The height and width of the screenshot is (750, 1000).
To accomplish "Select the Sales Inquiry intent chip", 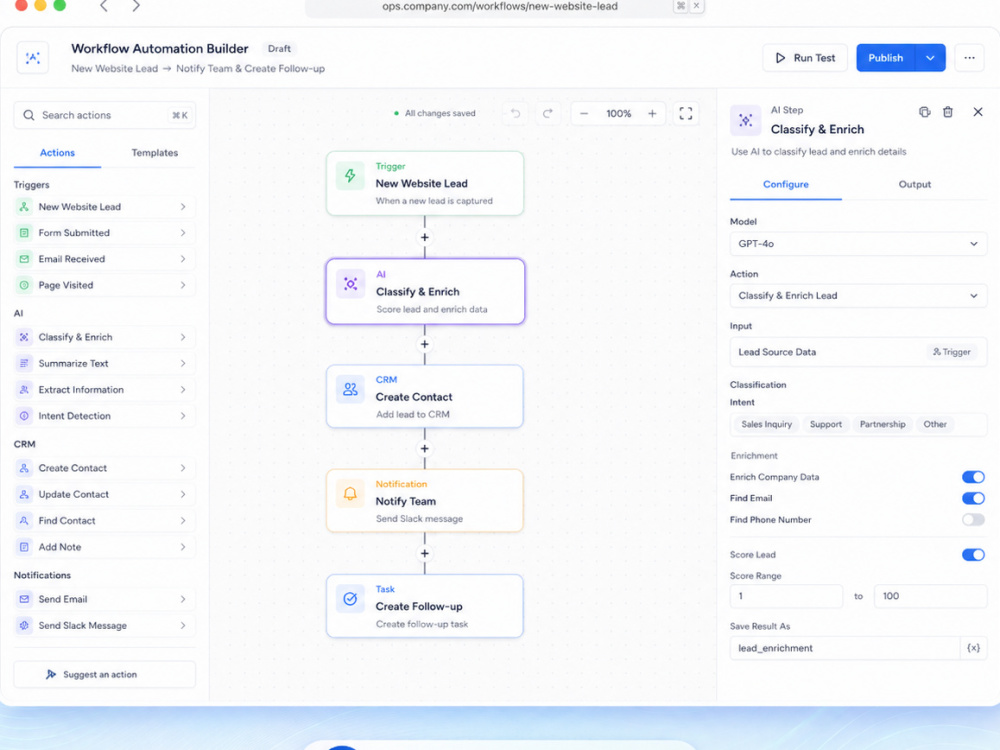I will click(x=767, y=424).
